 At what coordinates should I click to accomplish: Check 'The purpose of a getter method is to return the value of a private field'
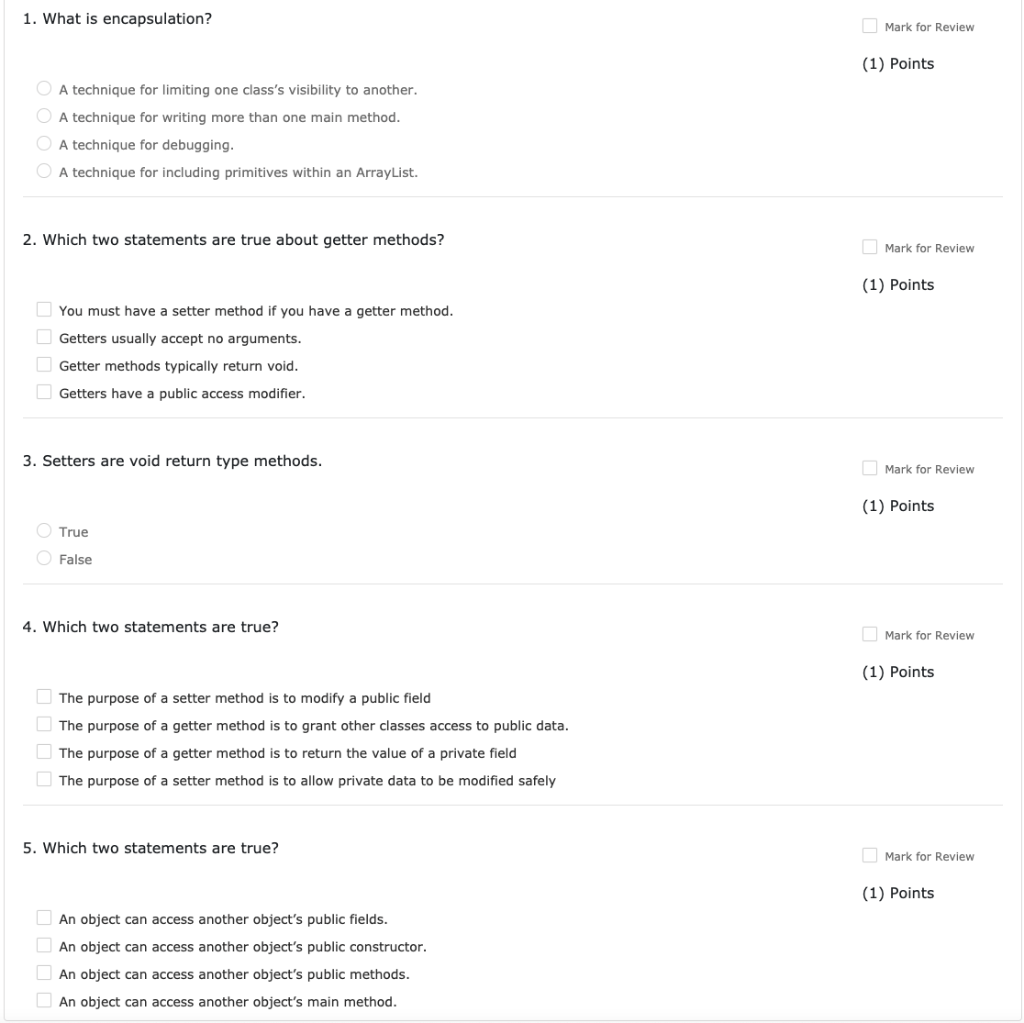point(44,753)
